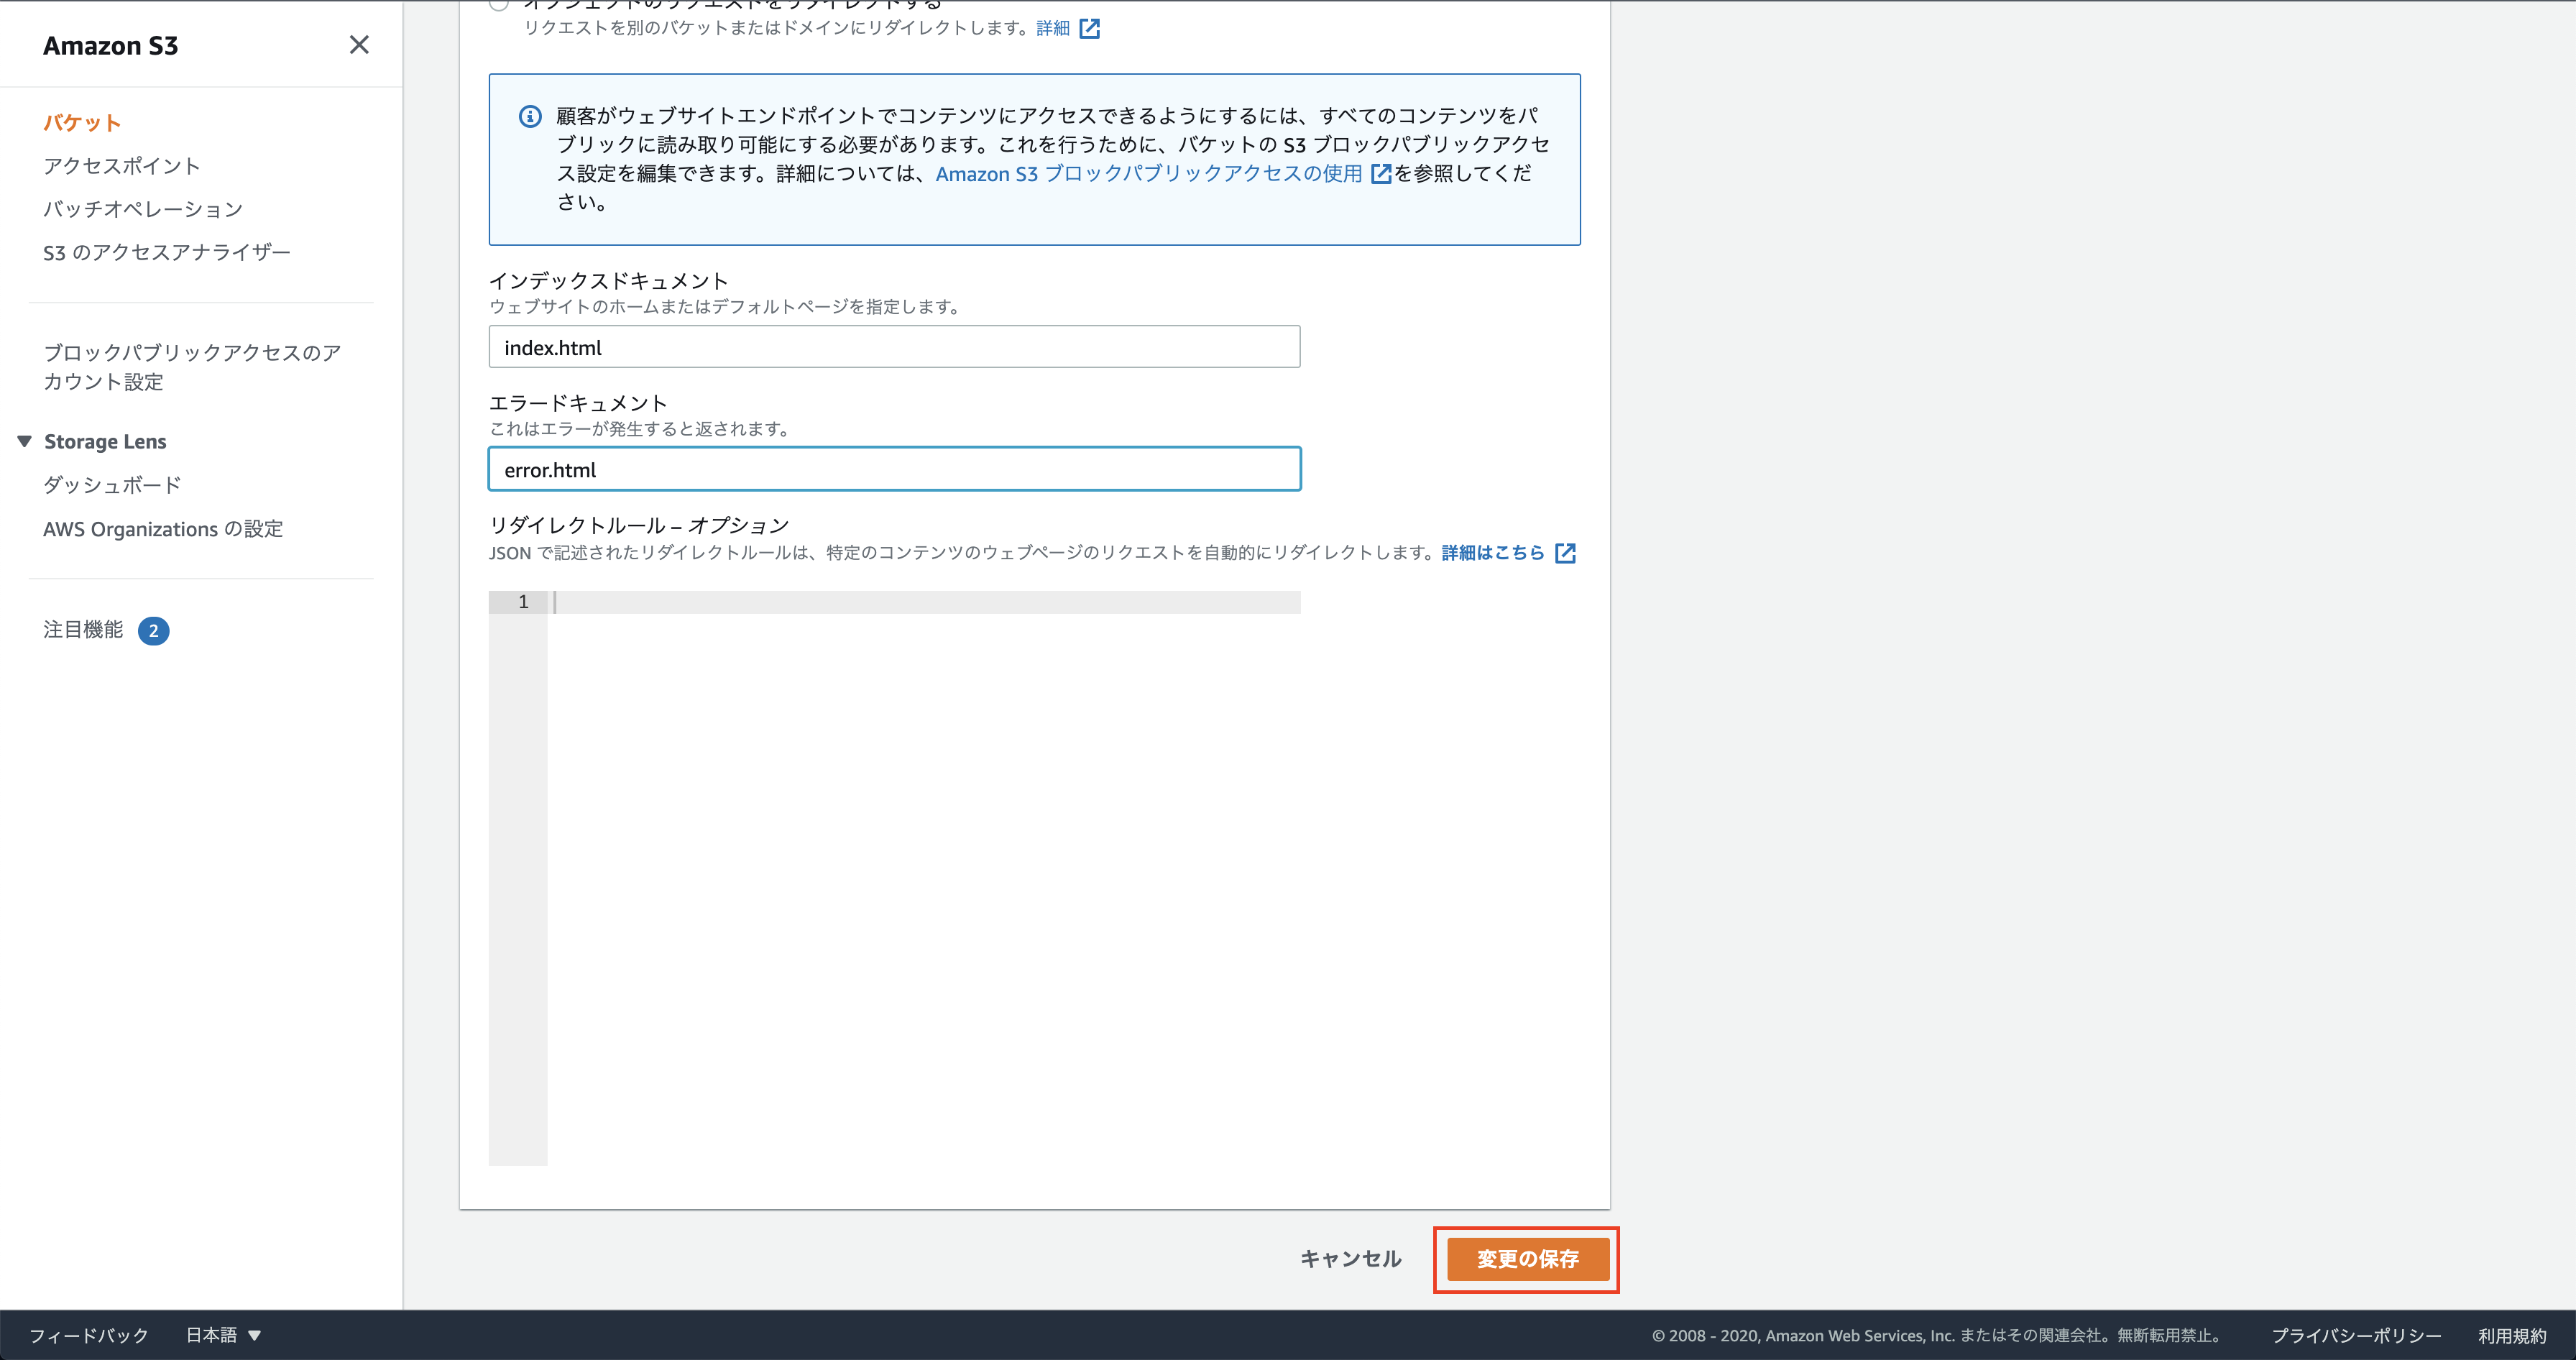Click external icon next to 詳細はこちら
2576x1360 pixels.
point(1566,553)
